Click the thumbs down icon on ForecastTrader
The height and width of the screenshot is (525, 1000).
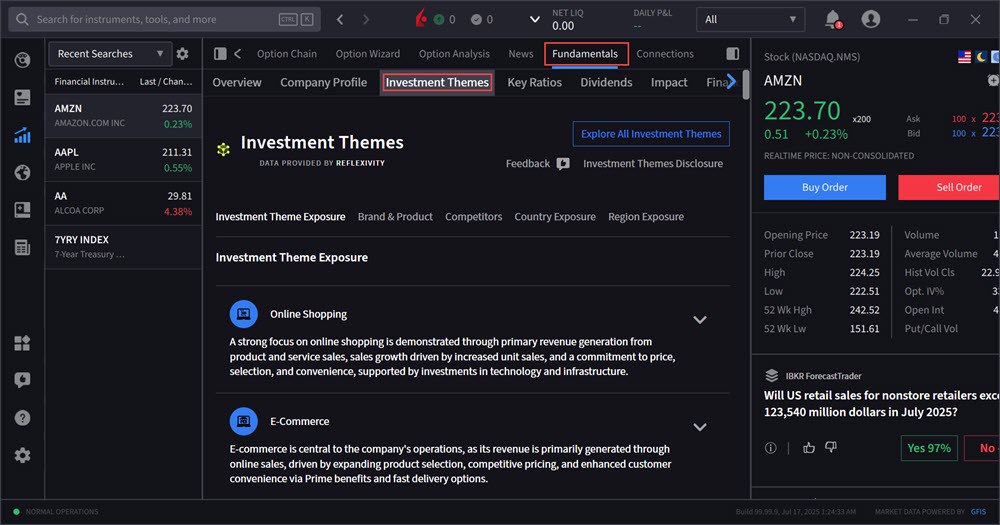831,448
